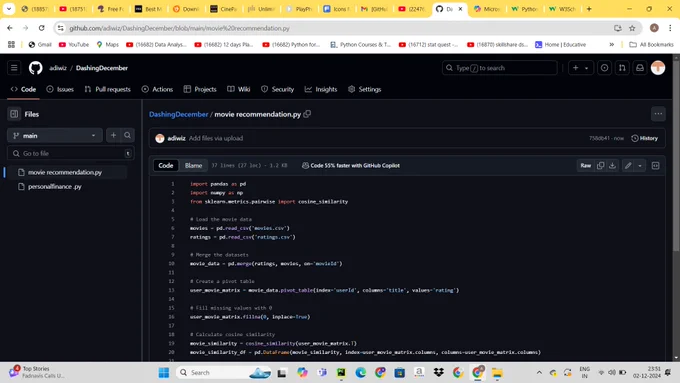Click line number 10 in code
The image size is (680, 383).
[x=171, y=263]
